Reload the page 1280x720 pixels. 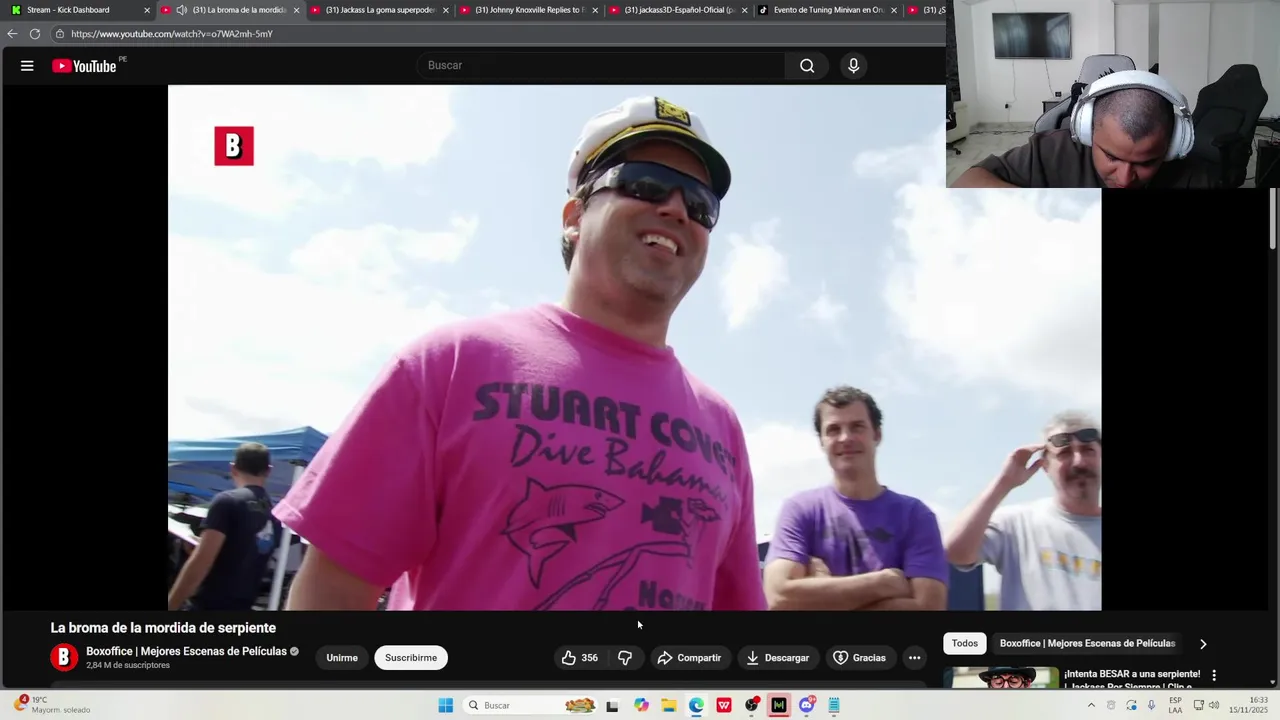pyautogui.click(x=35, y=34)
